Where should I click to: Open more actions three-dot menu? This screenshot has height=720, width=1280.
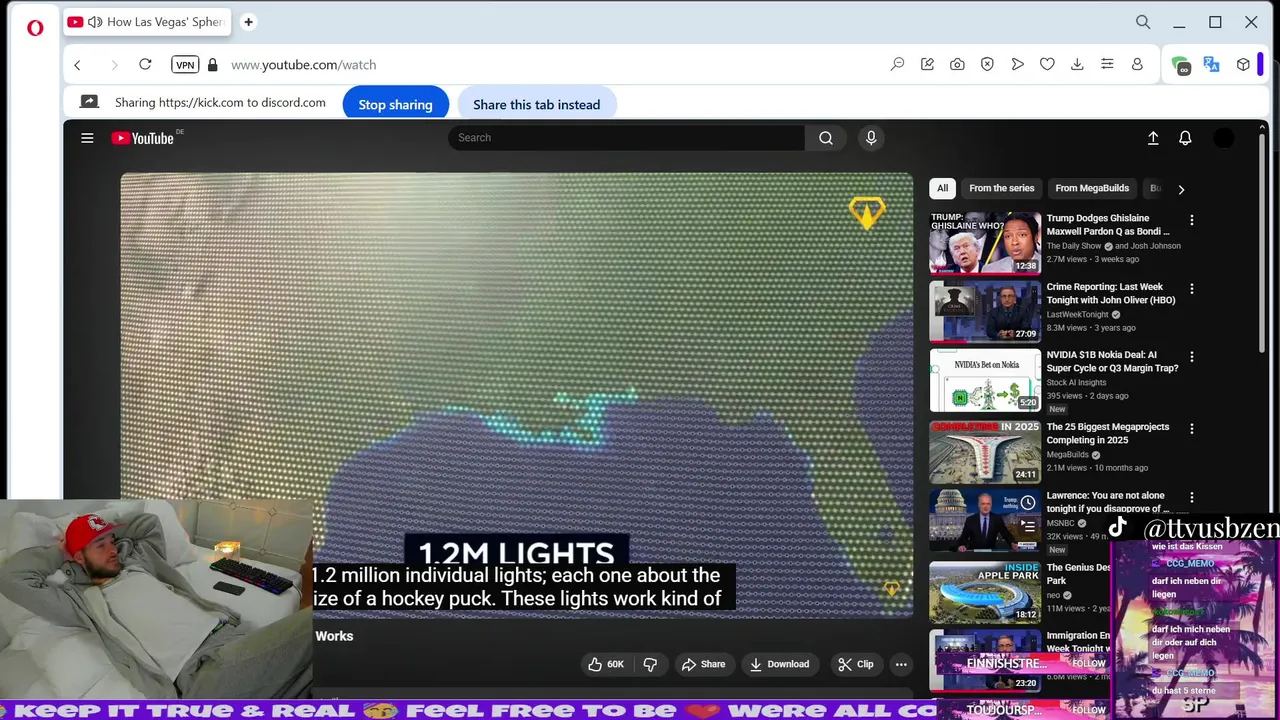(901, 664)
